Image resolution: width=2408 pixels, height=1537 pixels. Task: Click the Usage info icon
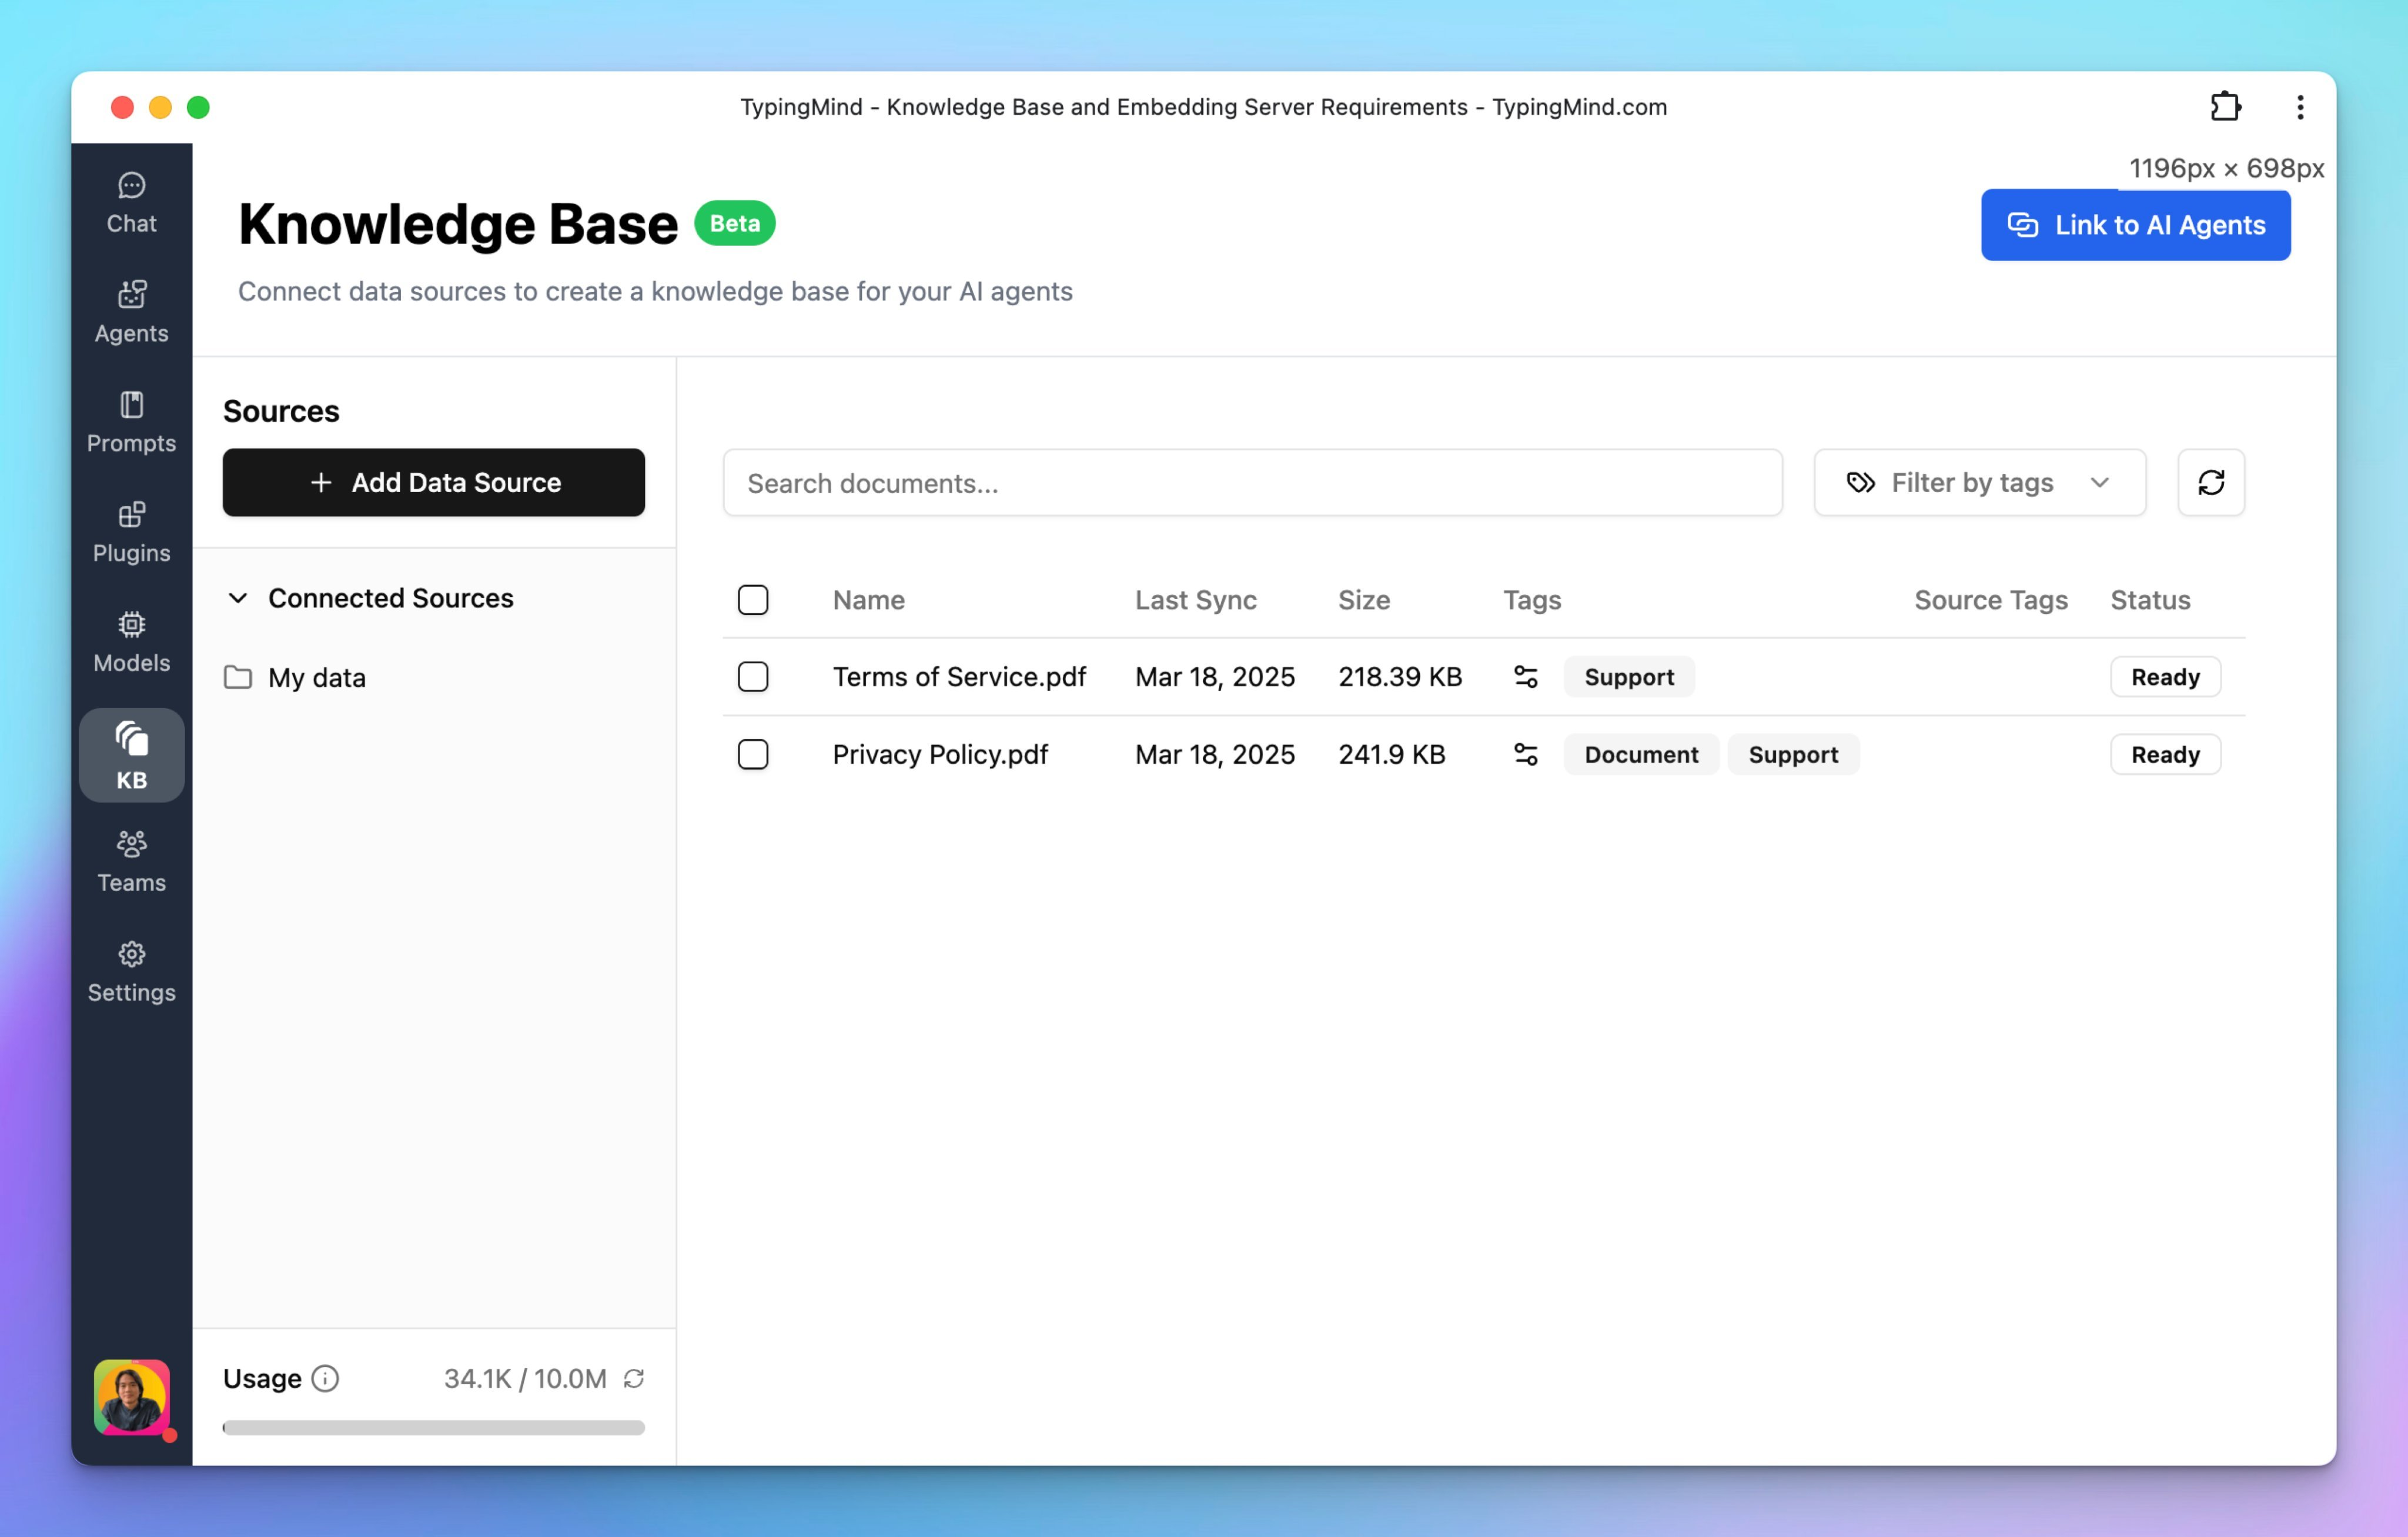click(325, 1378)
